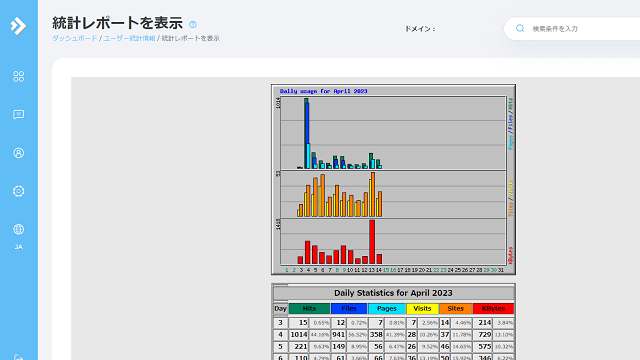Click the green Hits column header
Image resolution: width=640 pixels, height=360 pixels.
309,309
